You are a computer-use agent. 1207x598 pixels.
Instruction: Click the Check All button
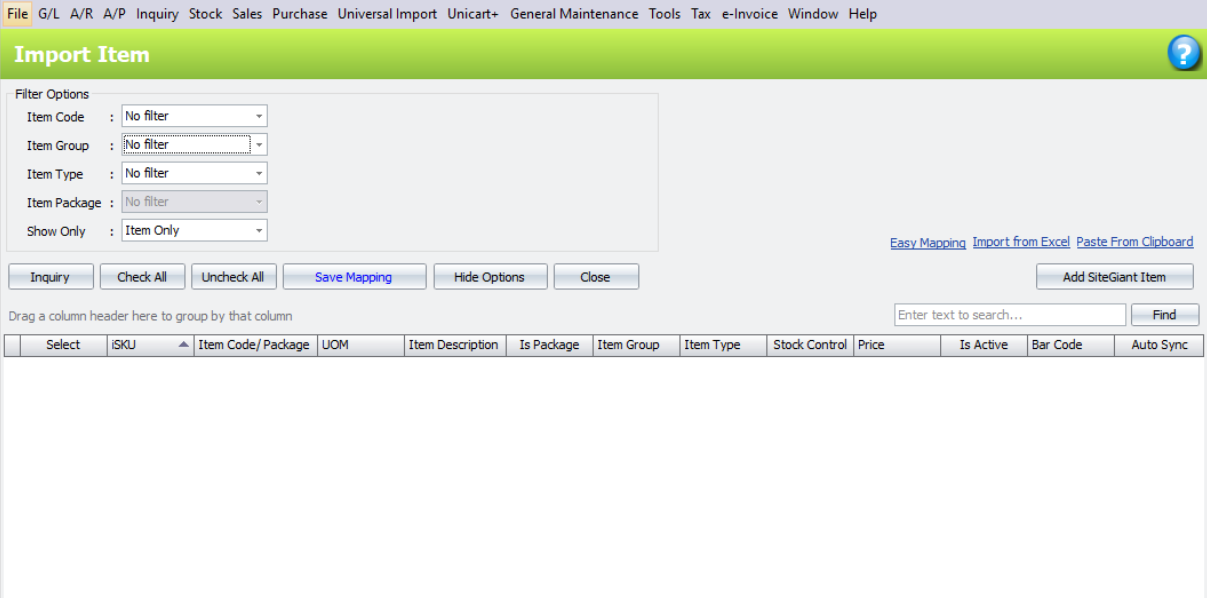tap(142, 277)
